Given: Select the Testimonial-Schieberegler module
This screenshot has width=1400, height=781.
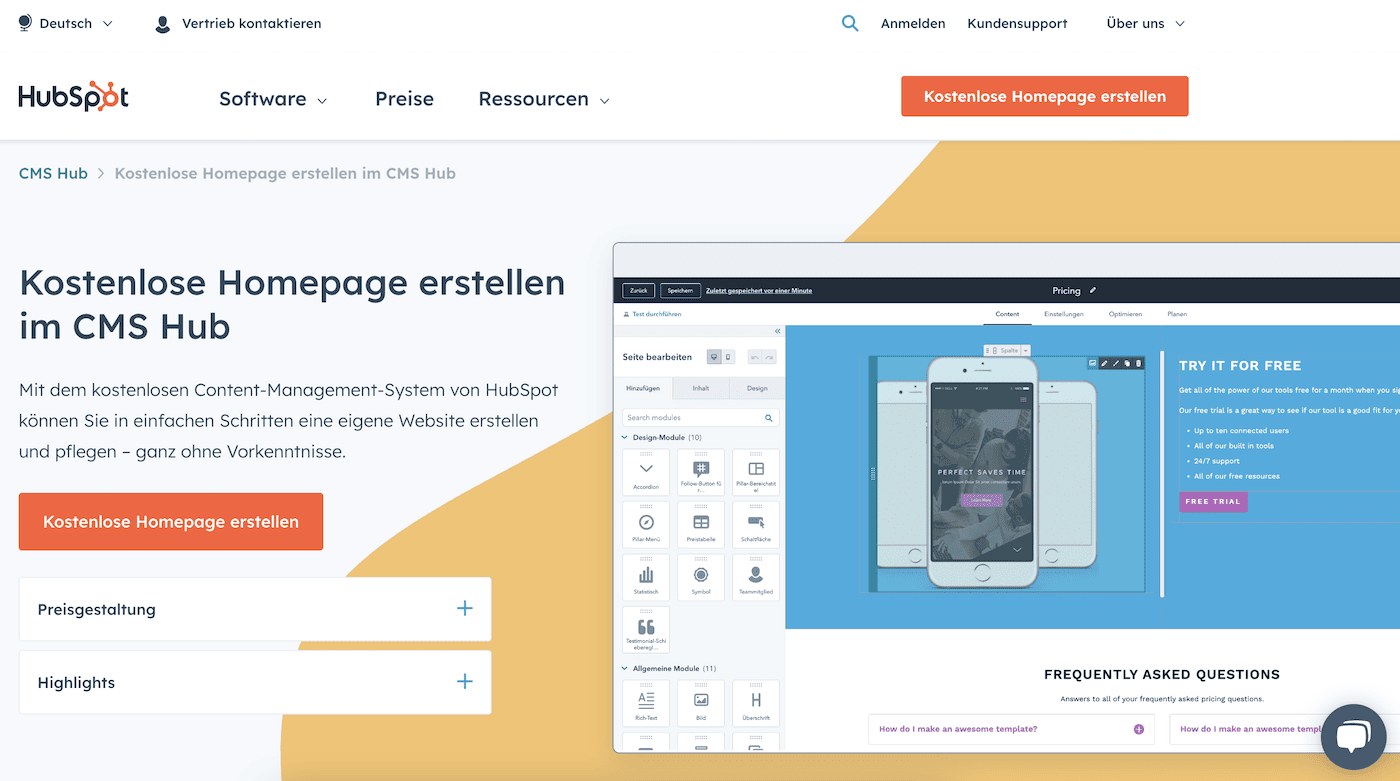Looking at the screenshot, I should 646,630.
